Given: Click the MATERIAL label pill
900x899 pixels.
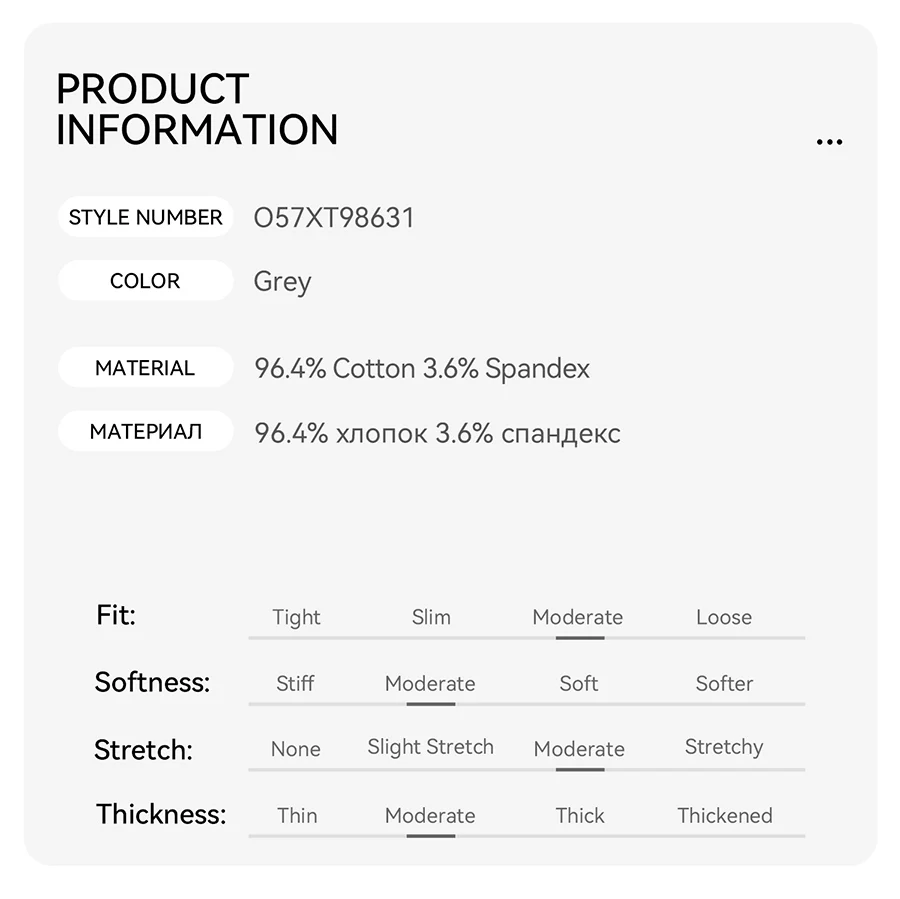Looking at the screenshot, I should tap(145, 367).
